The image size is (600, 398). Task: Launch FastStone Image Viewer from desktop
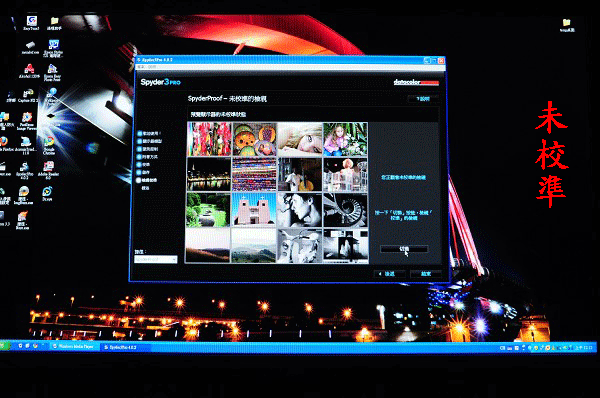point(27,121)
